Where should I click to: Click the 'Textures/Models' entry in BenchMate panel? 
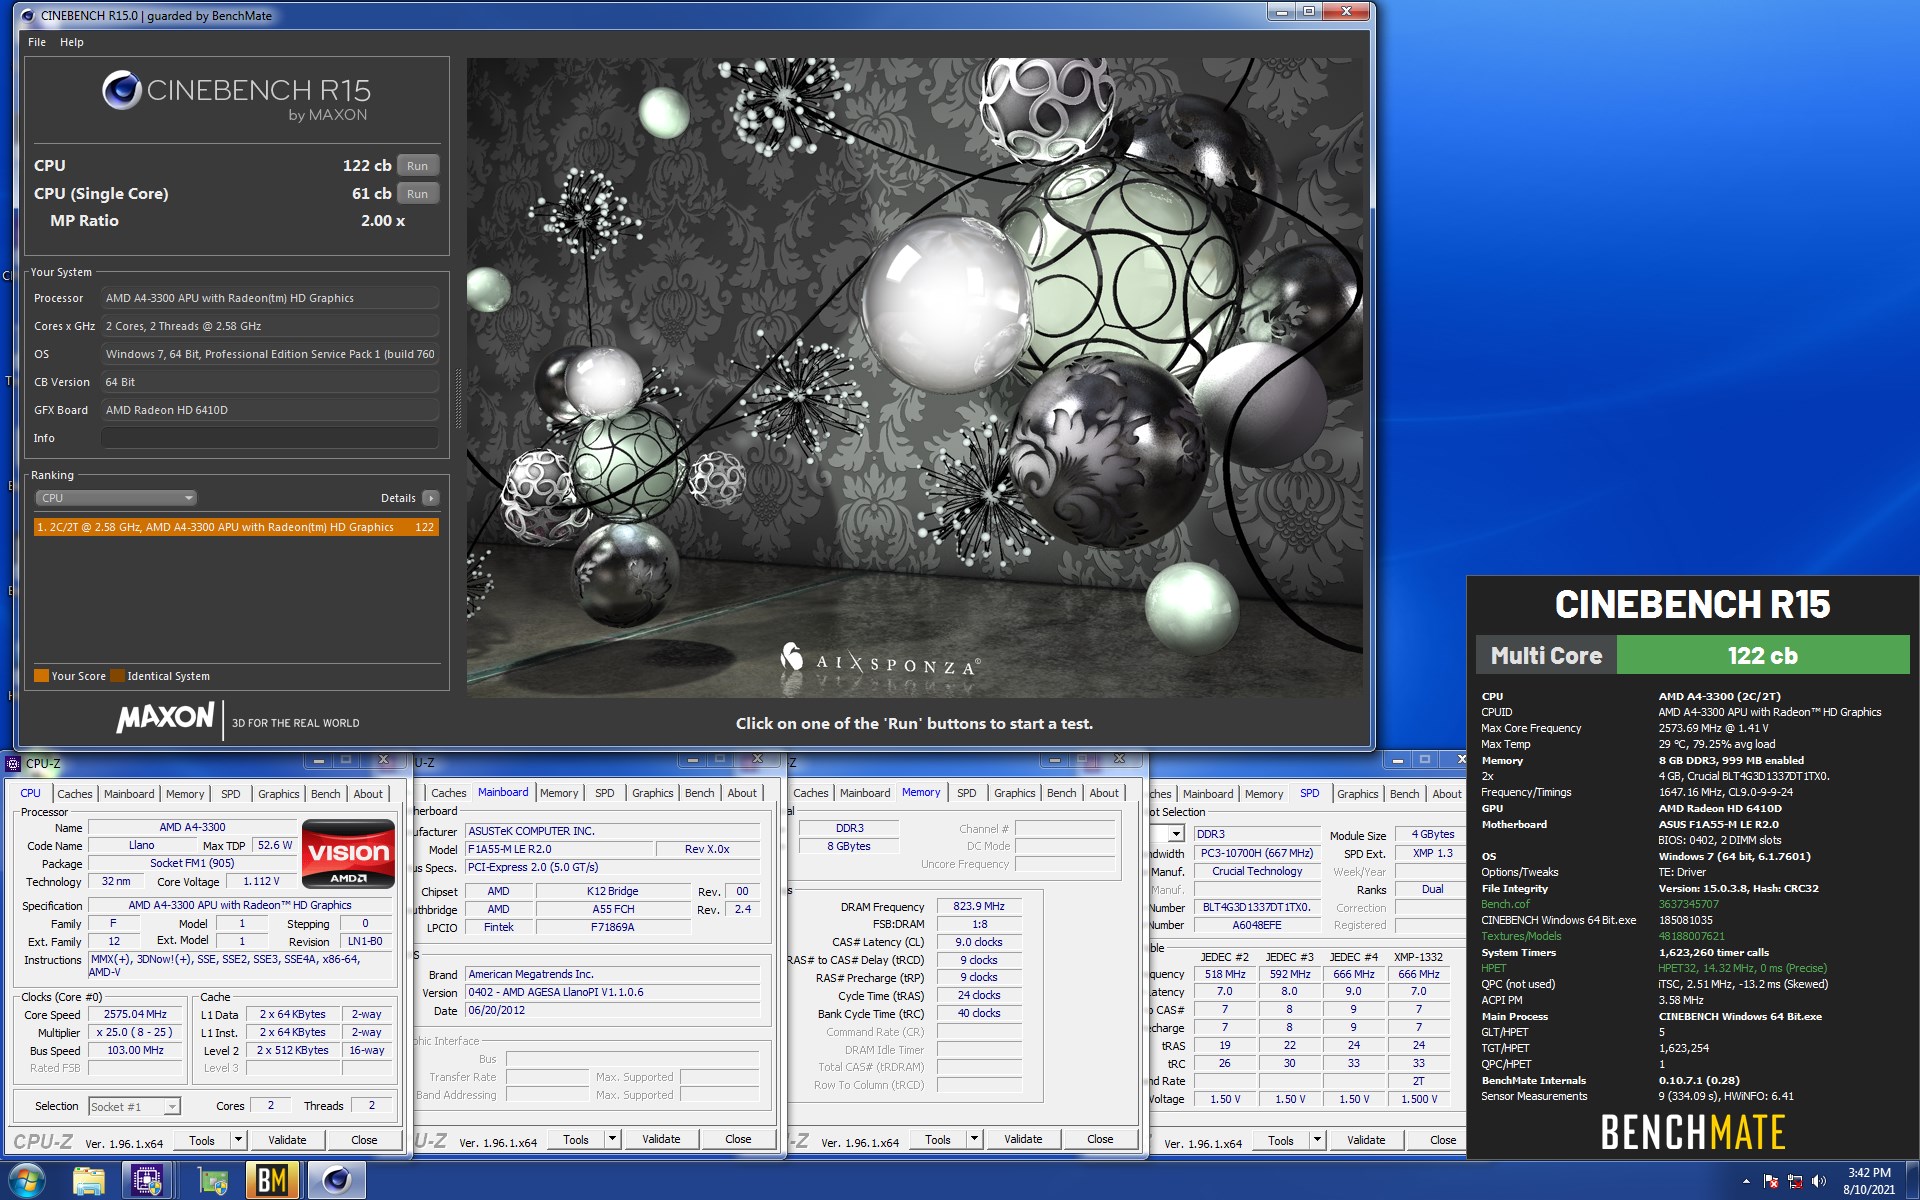pyautogui.click(x=1521, y=936)
